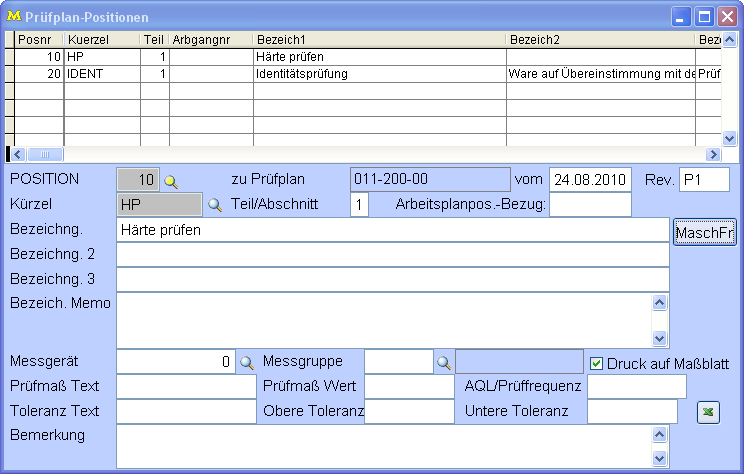
Task: Click the grey Messgruppe description field
Action: point(519,362)
